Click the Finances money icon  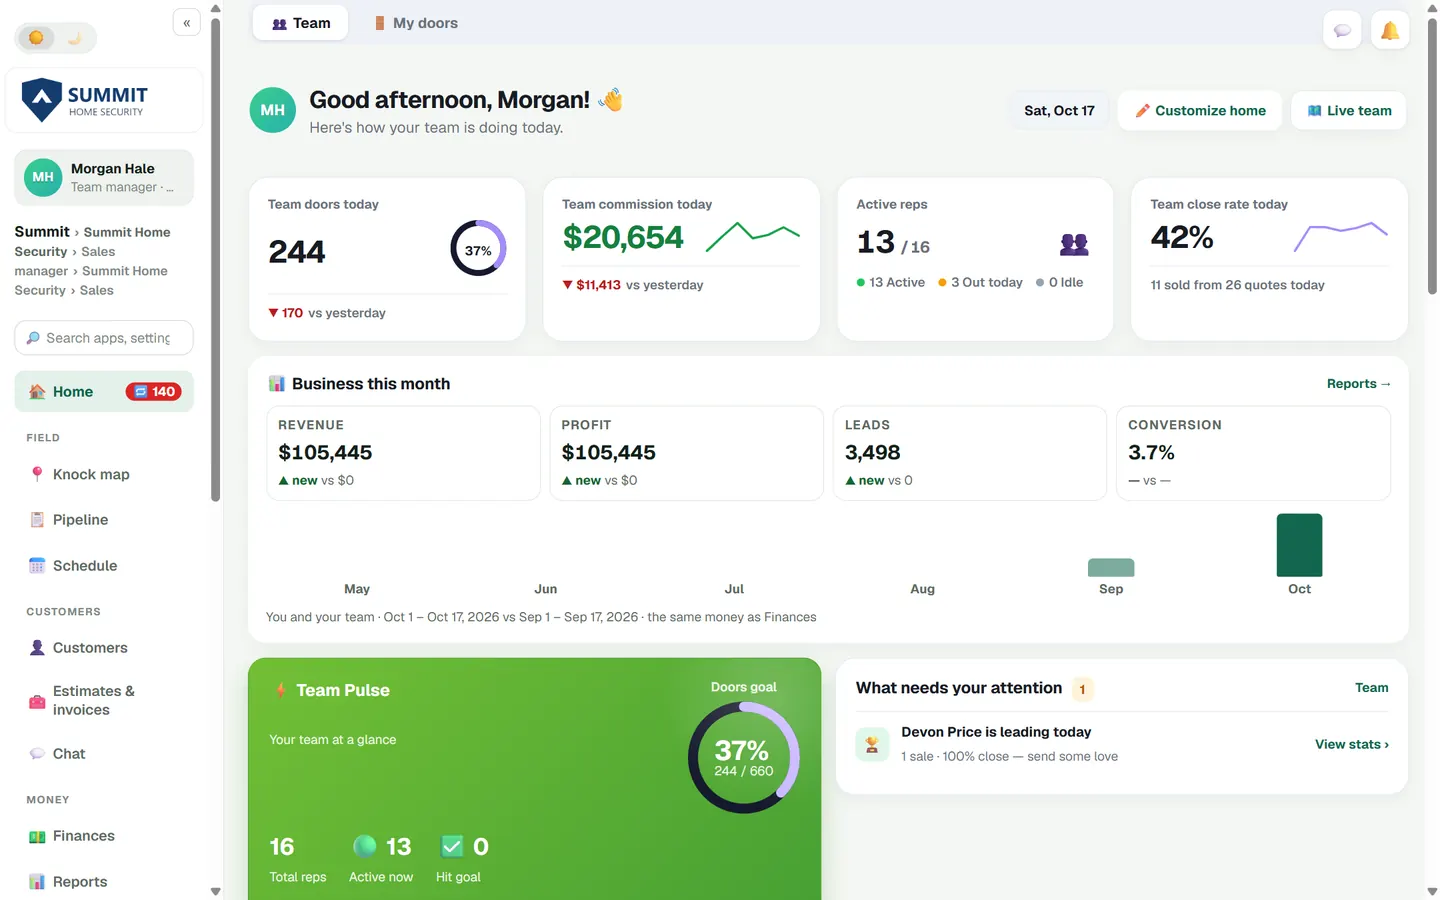point(37,836)
